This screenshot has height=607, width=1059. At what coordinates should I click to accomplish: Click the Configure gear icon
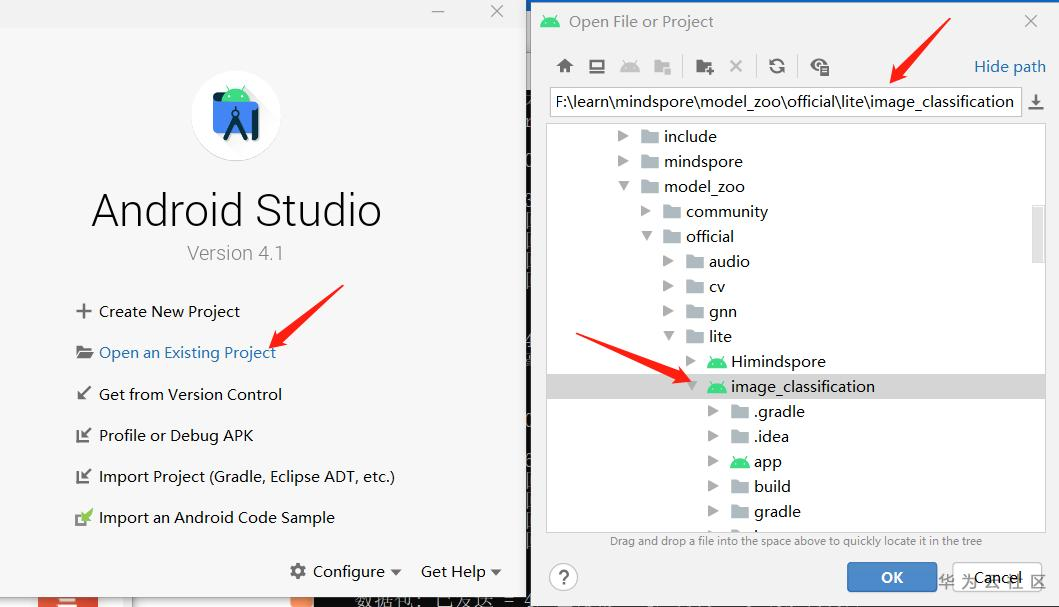(298, 571)
